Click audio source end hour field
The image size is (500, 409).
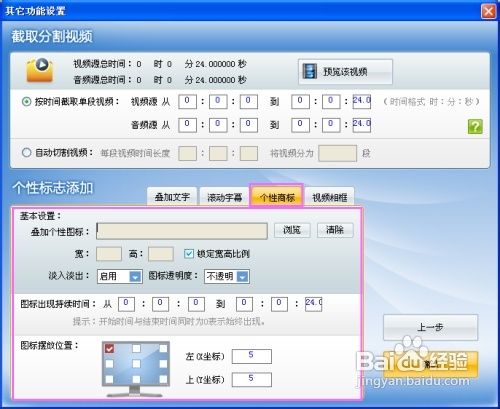pos(300,125)
